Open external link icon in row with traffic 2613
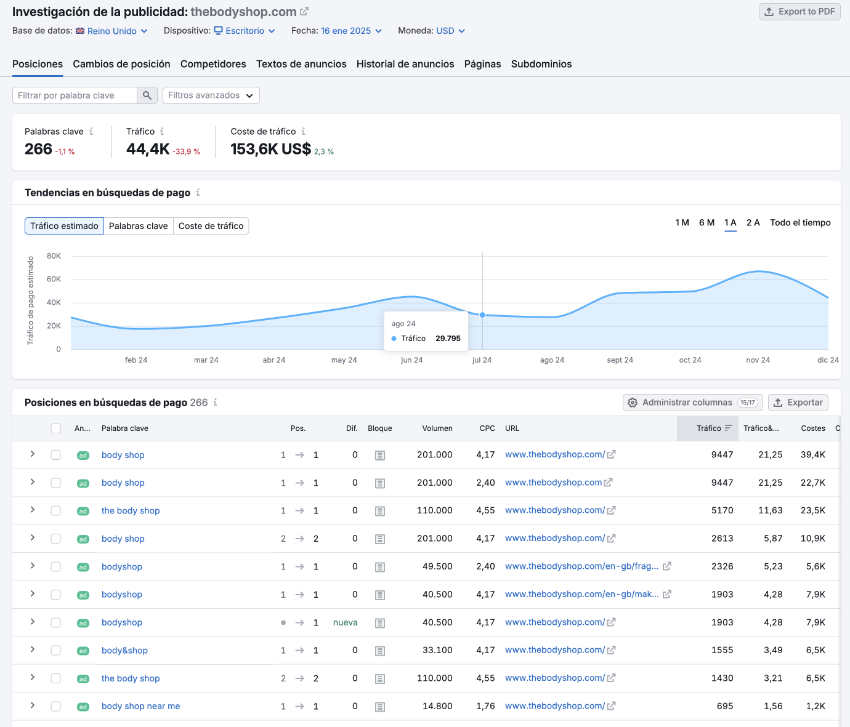 point(611,538)
